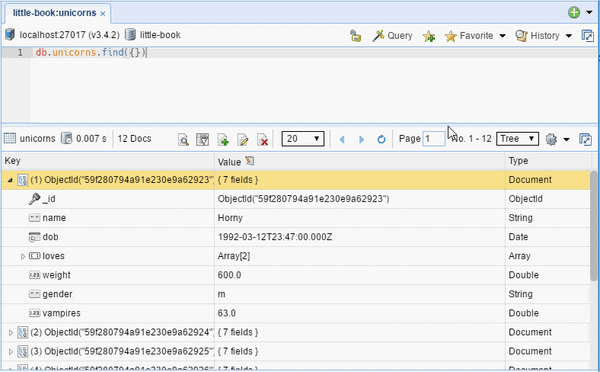This screenshot has width=600, height=372.
Task: Click the localhost:27017 server icon
Action: point(10,35)
